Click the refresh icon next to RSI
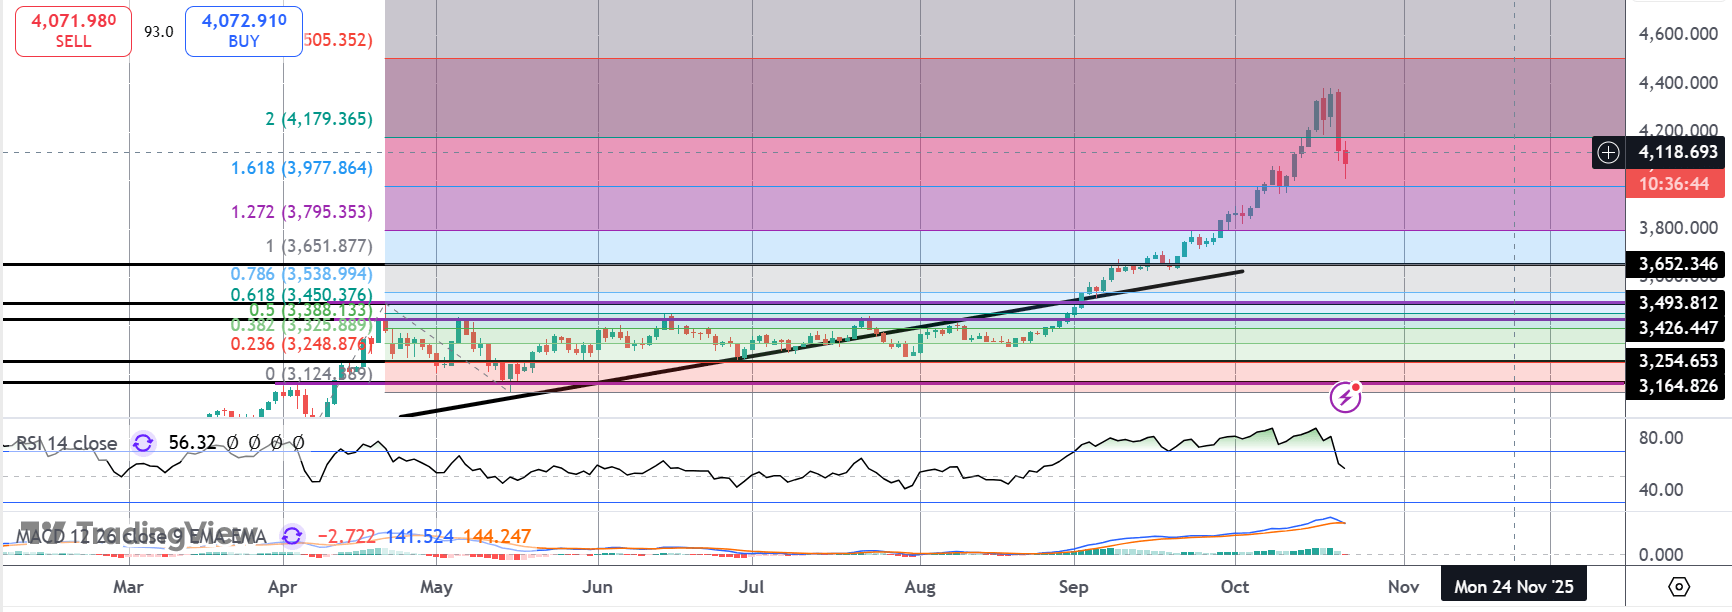Image resolution: width=1732 pixels, height=612 pixels. coord(143,442)
